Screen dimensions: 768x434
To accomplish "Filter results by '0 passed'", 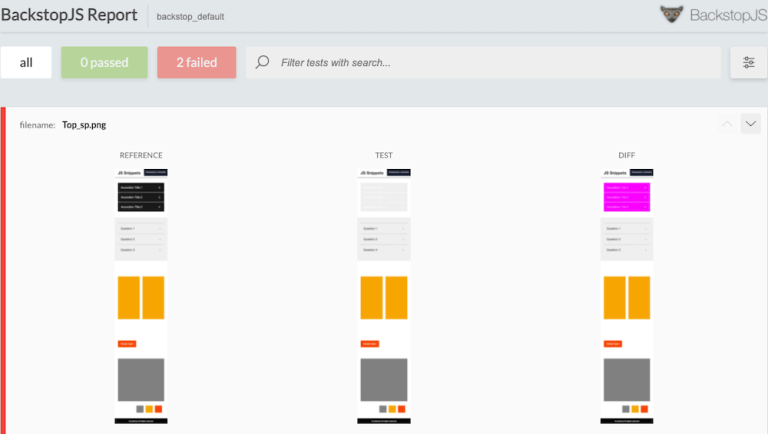I will [104, 62].
